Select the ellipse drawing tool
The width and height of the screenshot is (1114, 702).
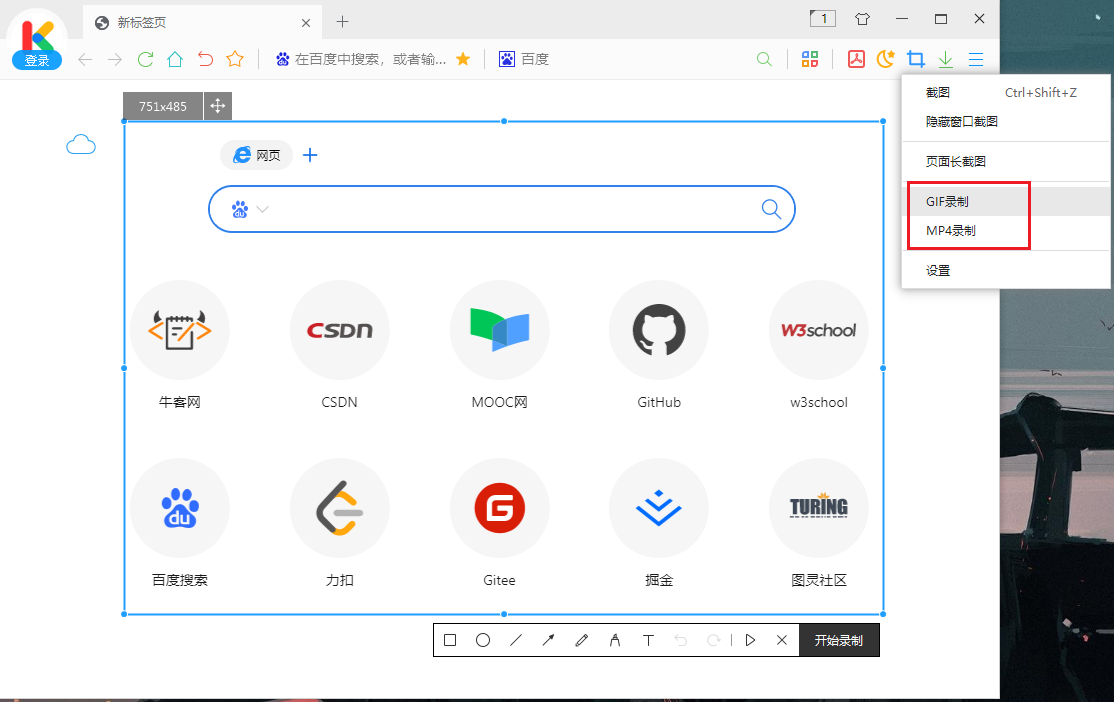(483, 640)
